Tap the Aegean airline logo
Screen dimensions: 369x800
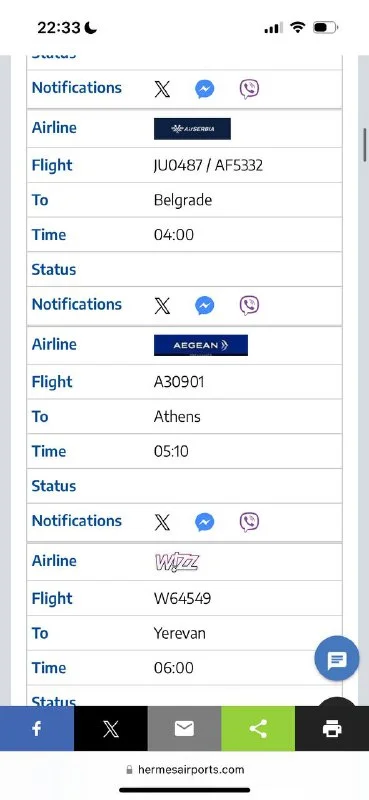[201, 345]
